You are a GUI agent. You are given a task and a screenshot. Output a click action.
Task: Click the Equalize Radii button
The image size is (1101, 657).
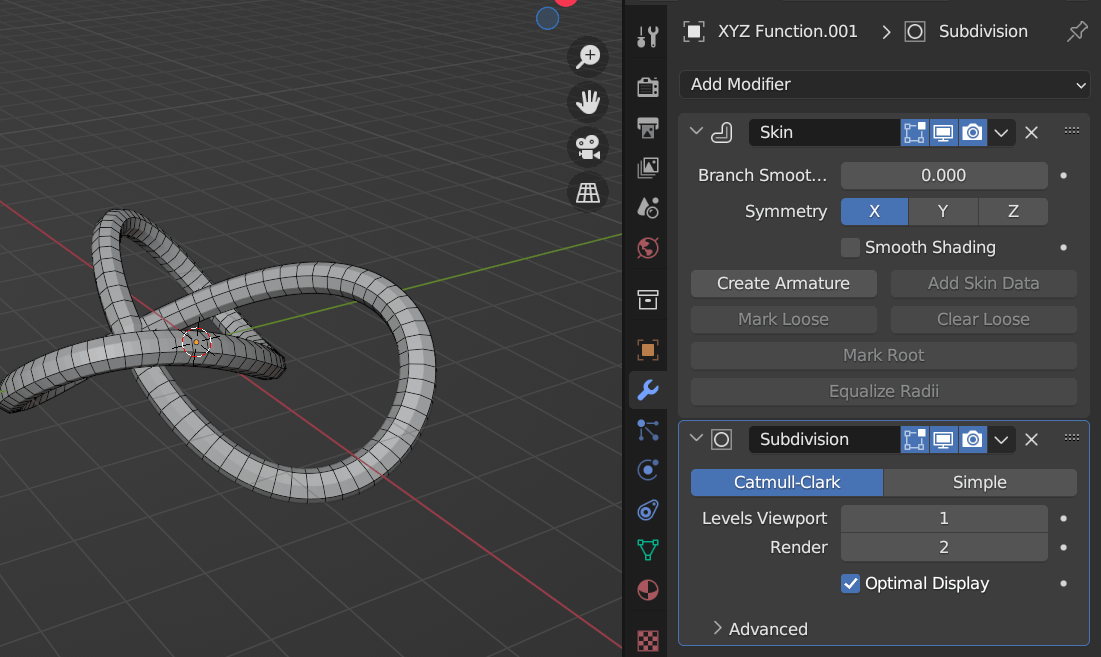[883, 391]
